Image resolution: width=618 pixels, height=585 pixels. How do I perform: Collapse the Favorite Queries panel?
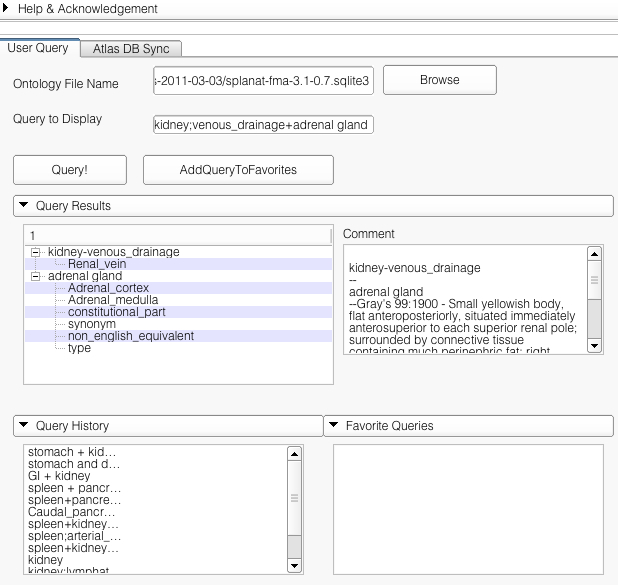click(x=335, y=426)
